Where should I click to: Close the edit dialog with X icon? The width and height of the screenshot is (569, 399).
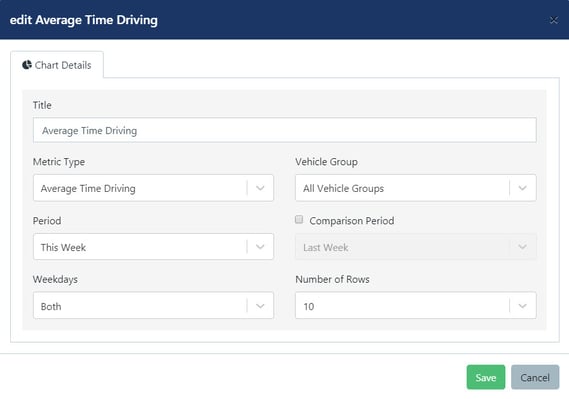(553, 20)
